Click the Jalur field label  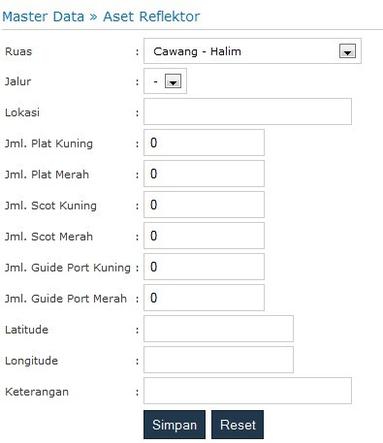click(x=18, y=81)
